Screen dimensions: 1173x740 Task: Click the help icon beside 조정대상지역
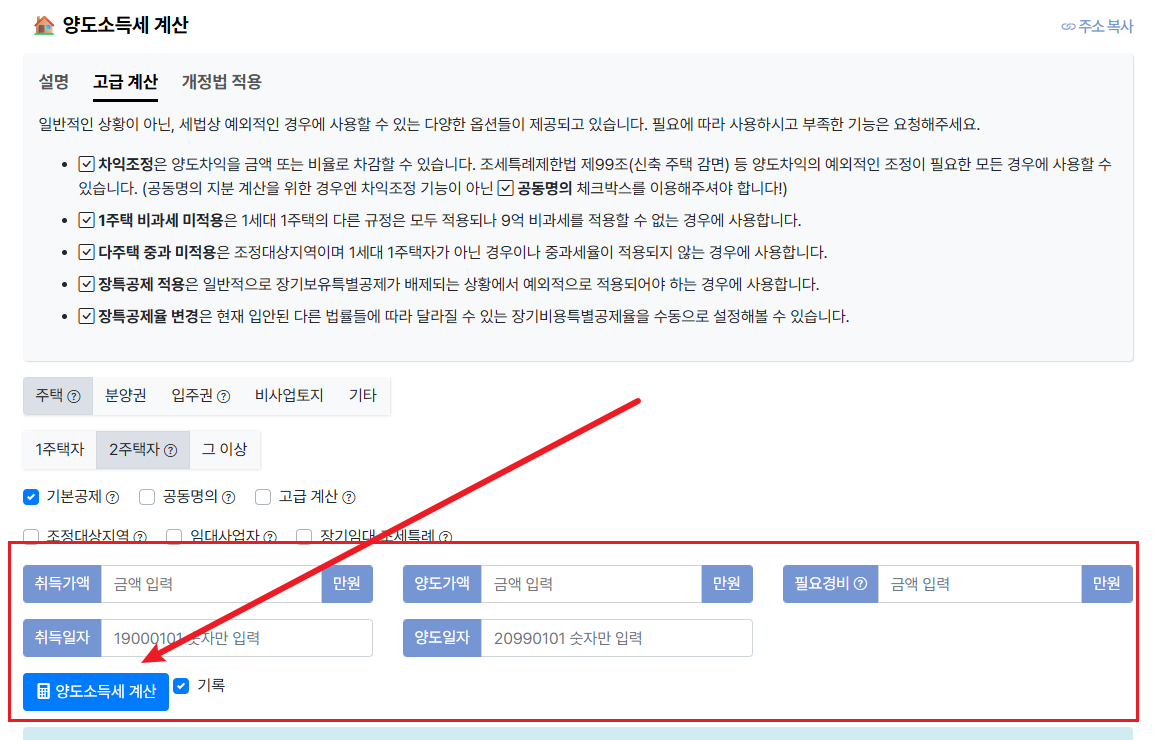point(138,538)
